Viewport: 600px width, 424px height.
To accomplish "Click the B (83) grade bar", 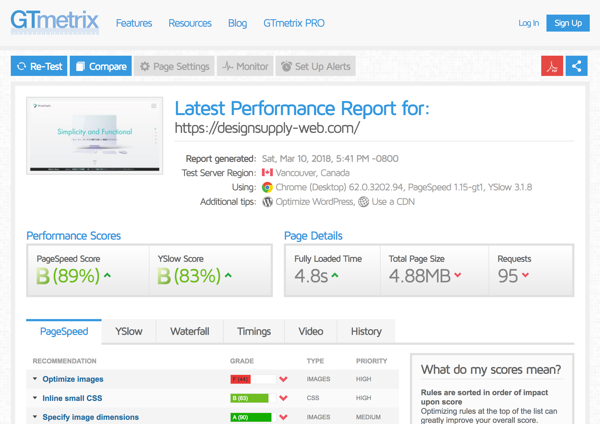I will pyautogui.click(x=253, y=398).
